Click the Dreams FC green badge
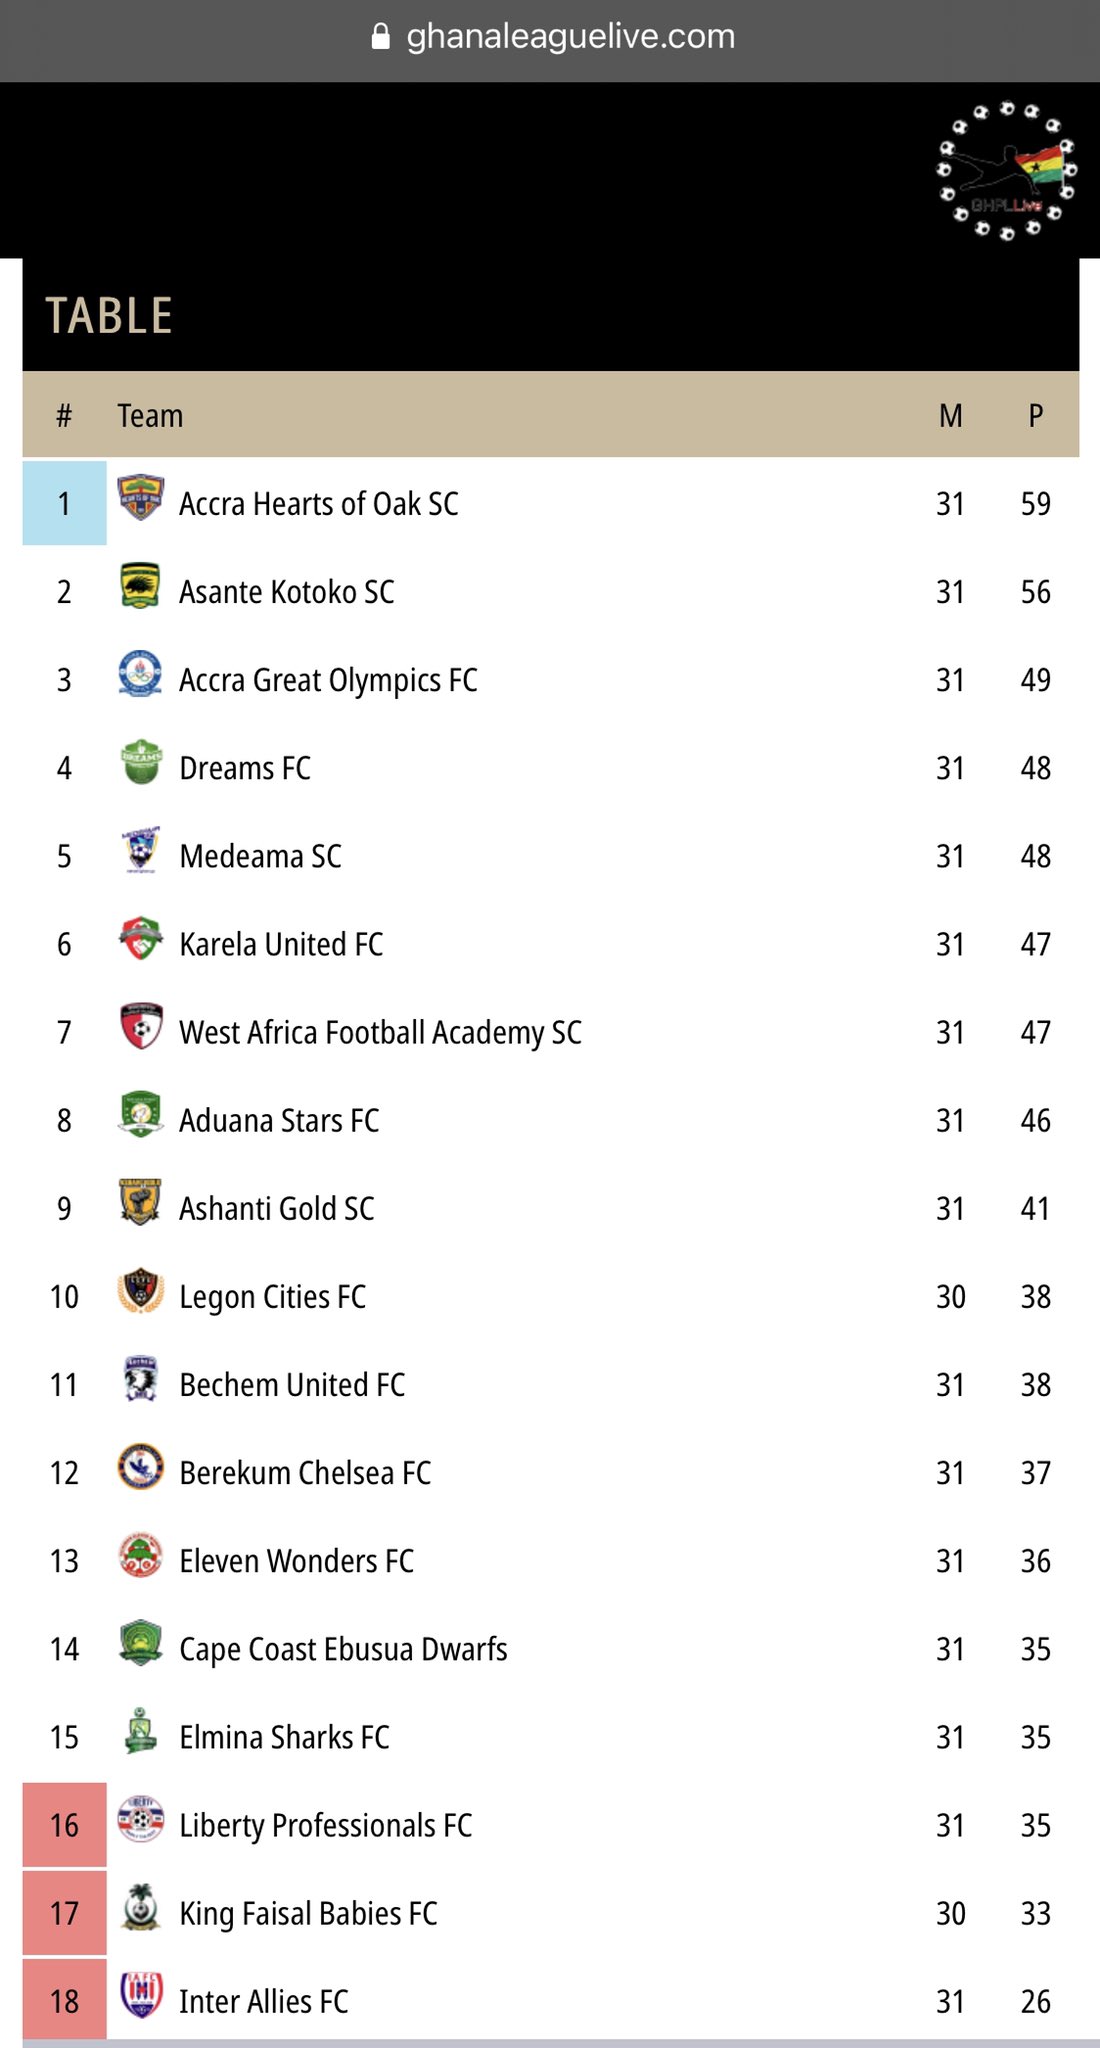 click(141, 762)
